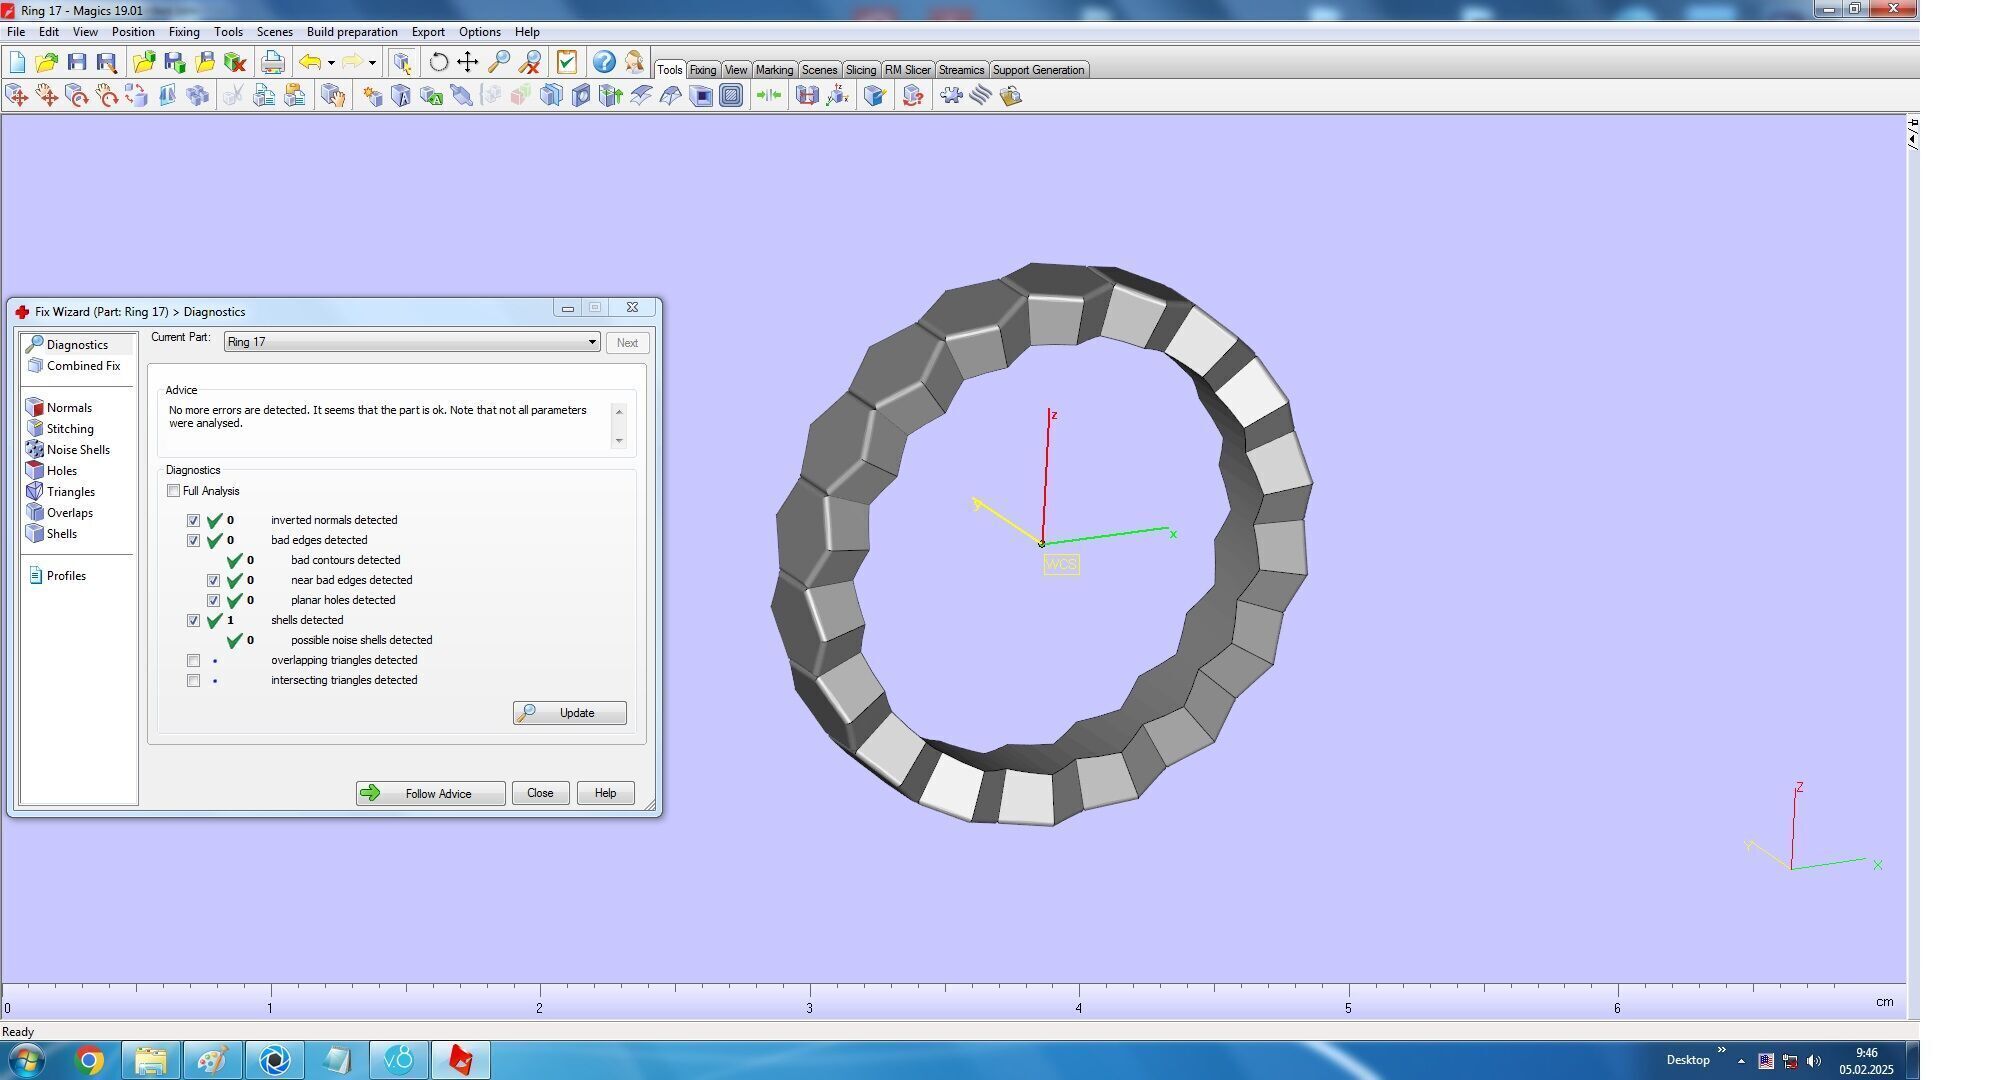
Task: Click the cube with red question mark icon
Action: click(x=912, y=96)
